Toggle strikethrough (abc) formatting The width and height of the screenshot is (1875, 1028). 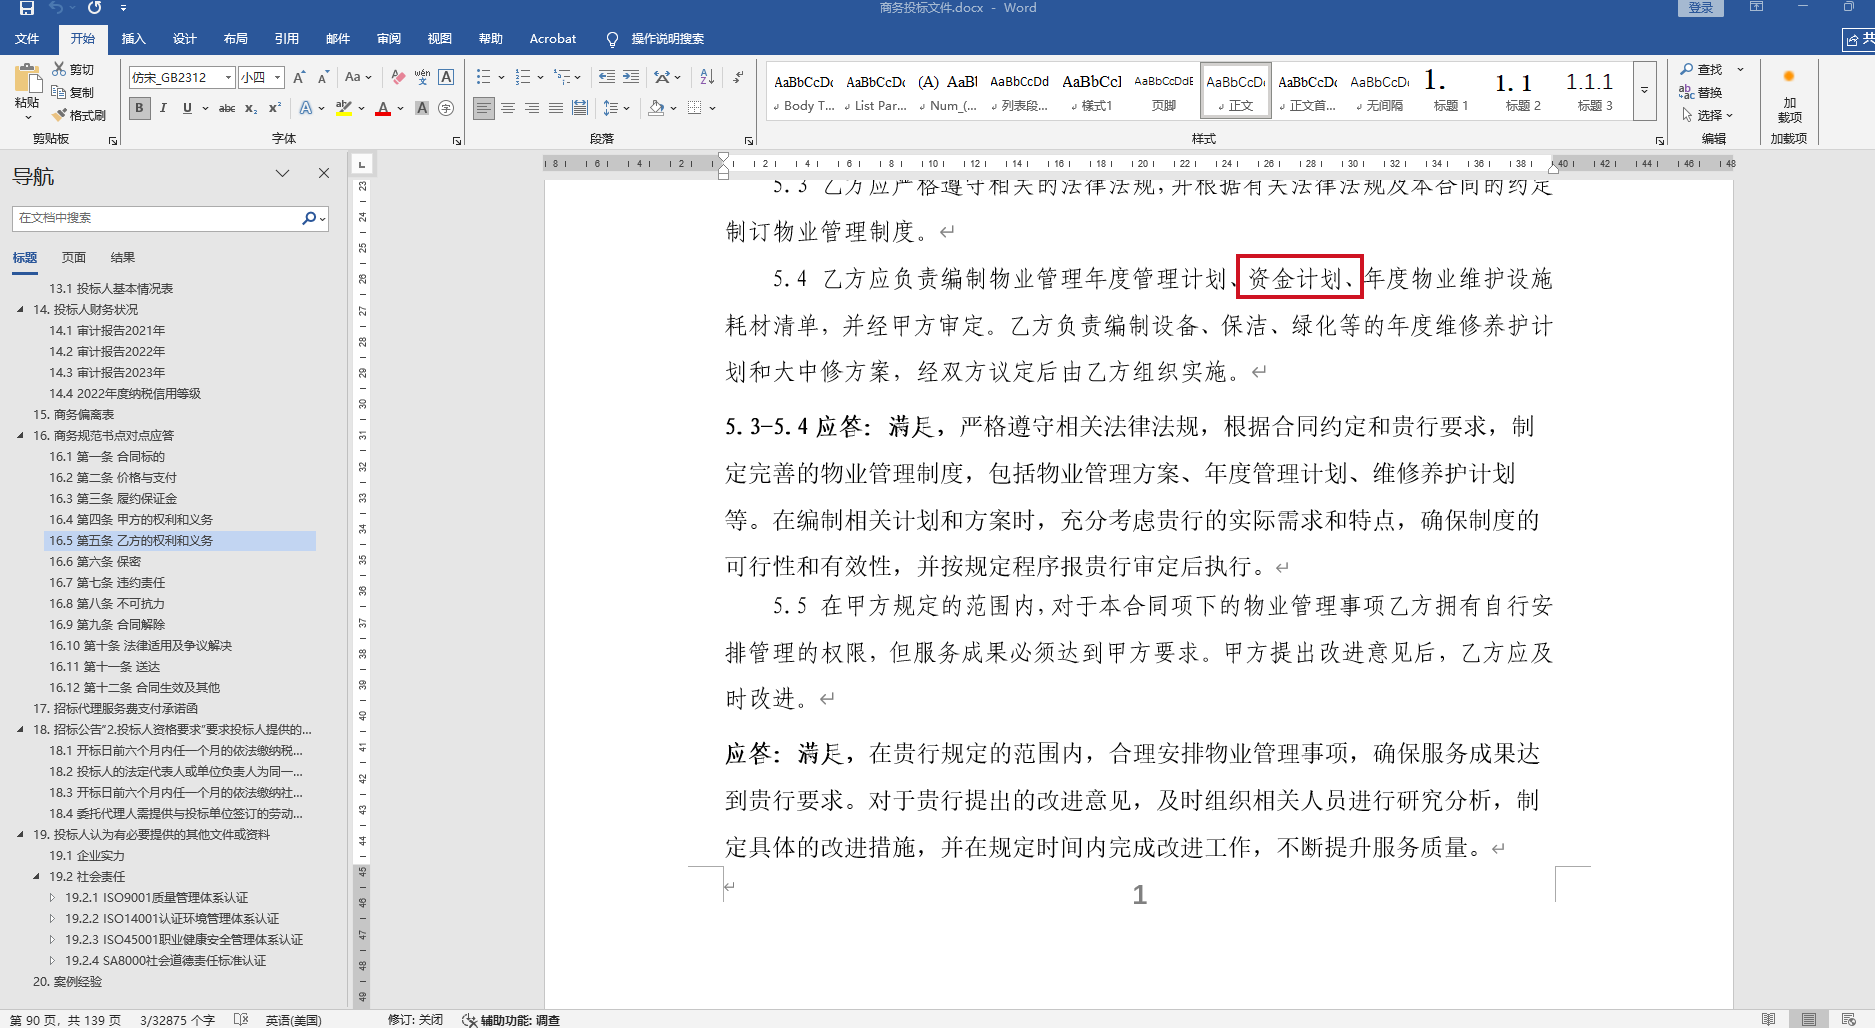[x=227, y=108]
